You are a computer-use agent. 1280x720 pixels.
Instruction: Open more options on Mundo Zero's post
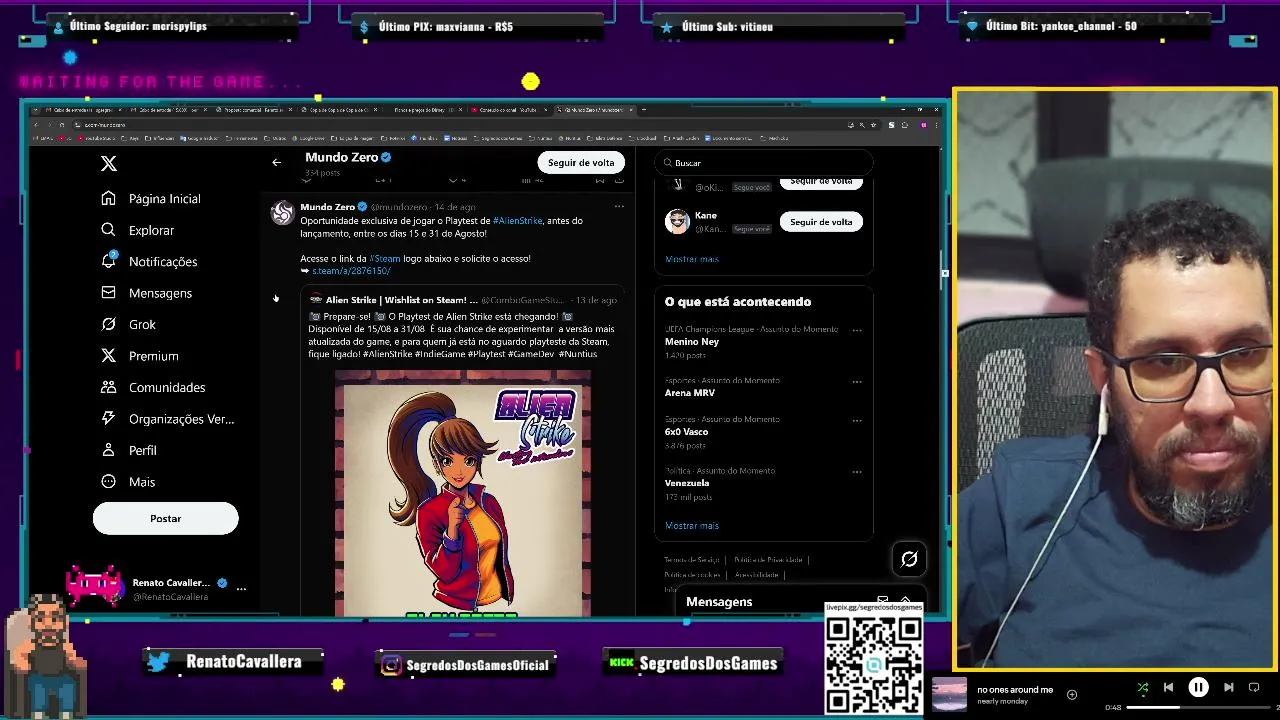[619, 207]
